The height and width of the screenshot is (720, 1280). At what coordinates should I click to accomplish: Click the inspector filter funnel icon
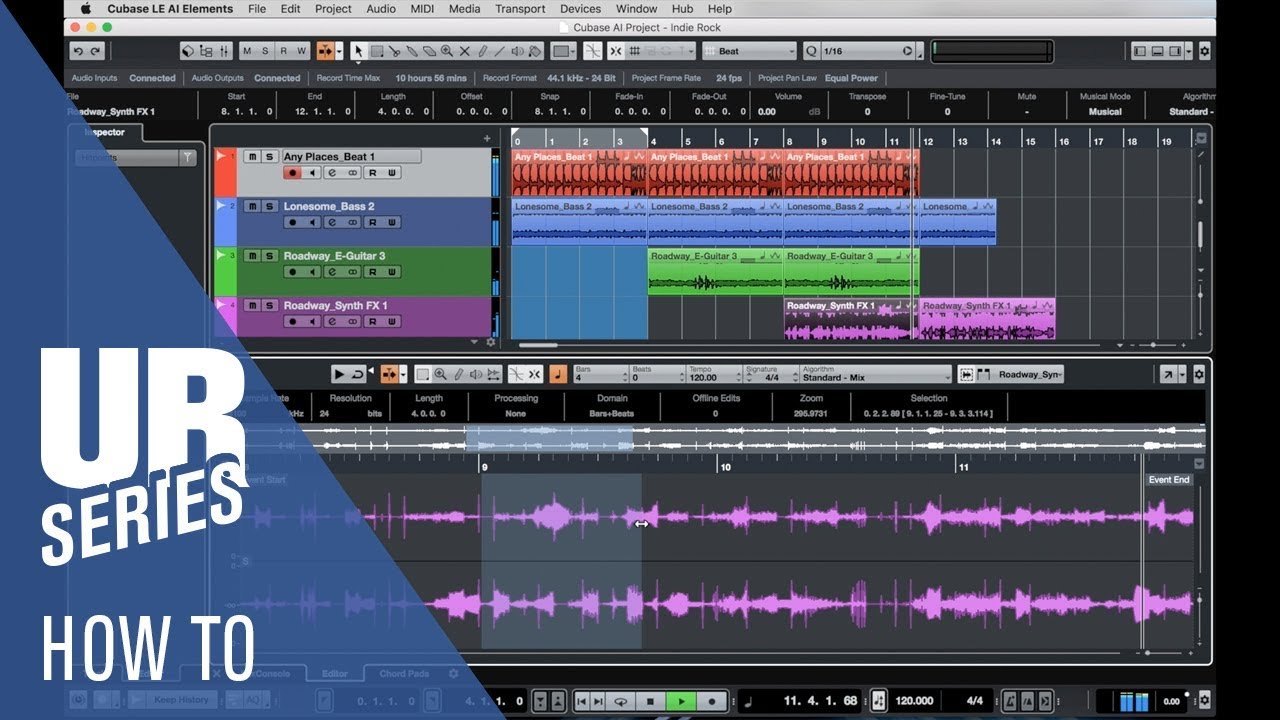pos(187,157)
